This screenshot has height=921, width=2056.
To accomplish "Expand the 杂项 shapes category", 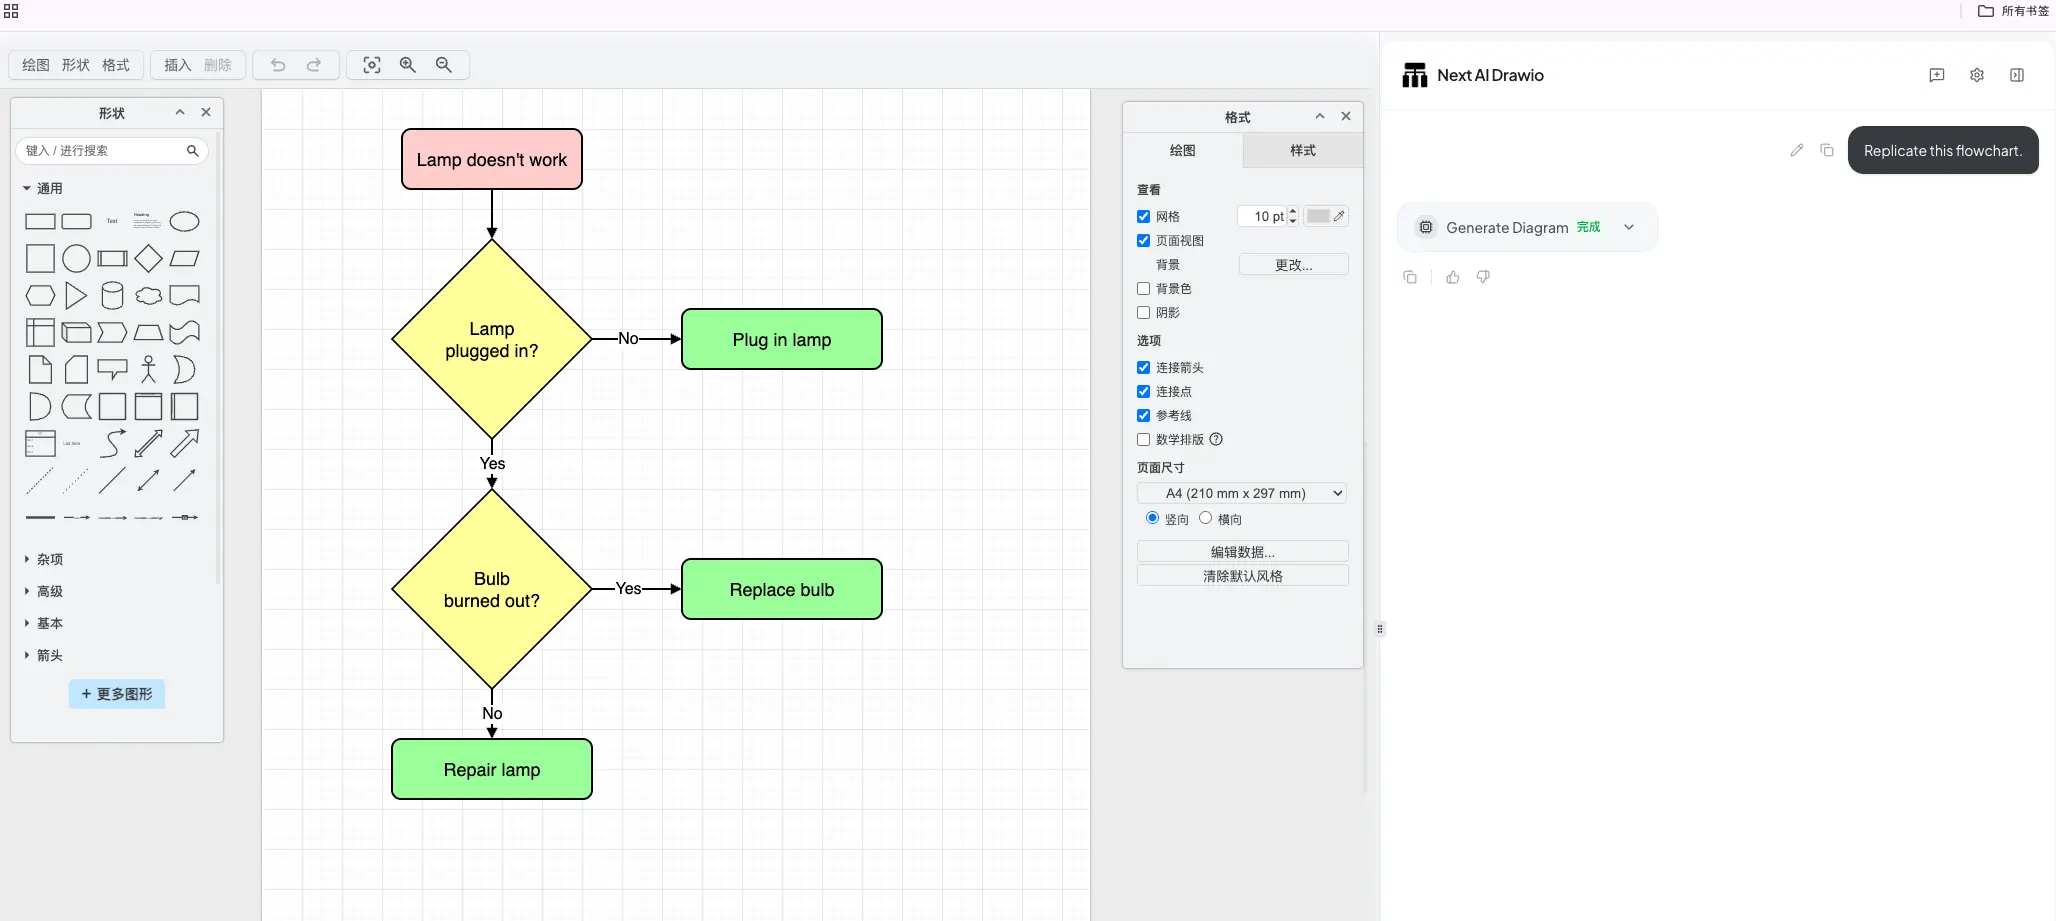I will click(x=49, y=560).
